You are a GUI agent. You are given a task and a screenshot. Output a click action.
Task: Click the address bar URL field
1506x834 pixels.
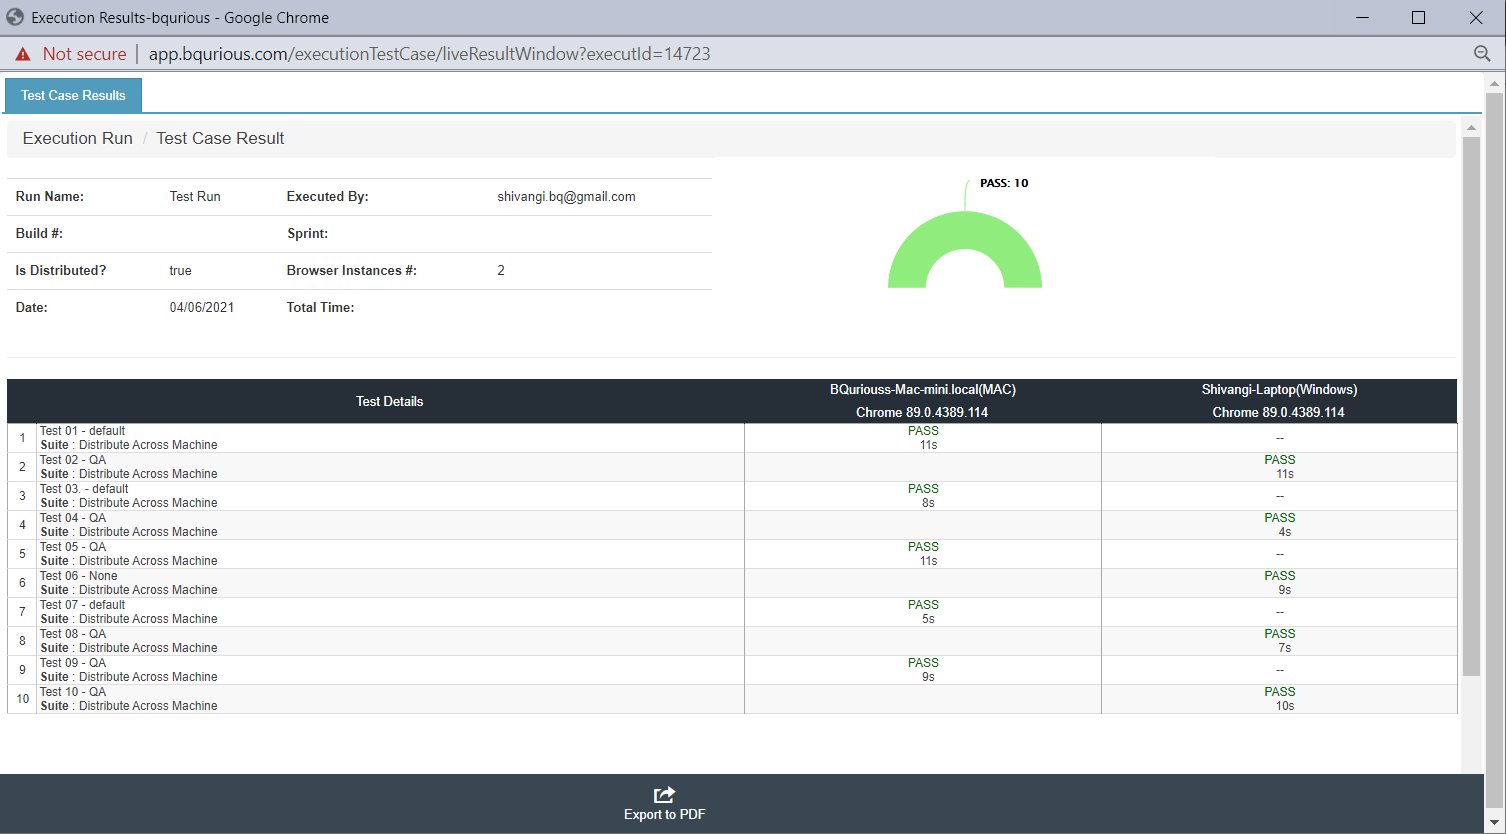(429, 54)
